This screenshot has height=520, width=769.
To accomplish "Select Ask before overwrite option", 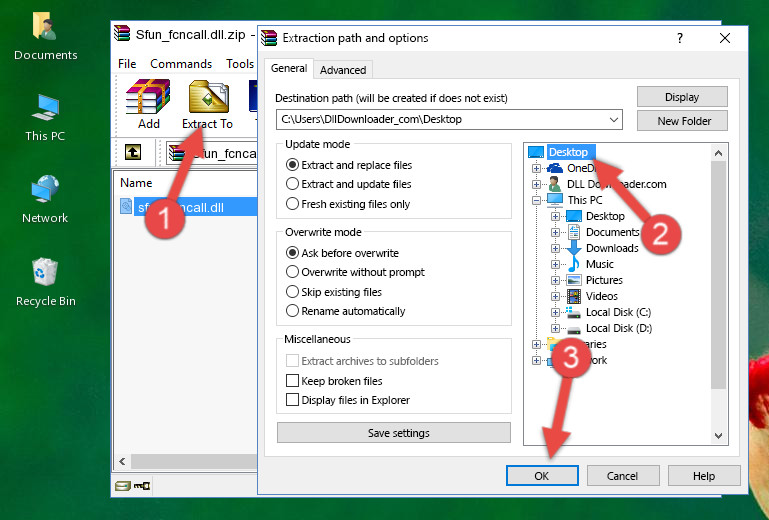I will [x=292, y=253].
